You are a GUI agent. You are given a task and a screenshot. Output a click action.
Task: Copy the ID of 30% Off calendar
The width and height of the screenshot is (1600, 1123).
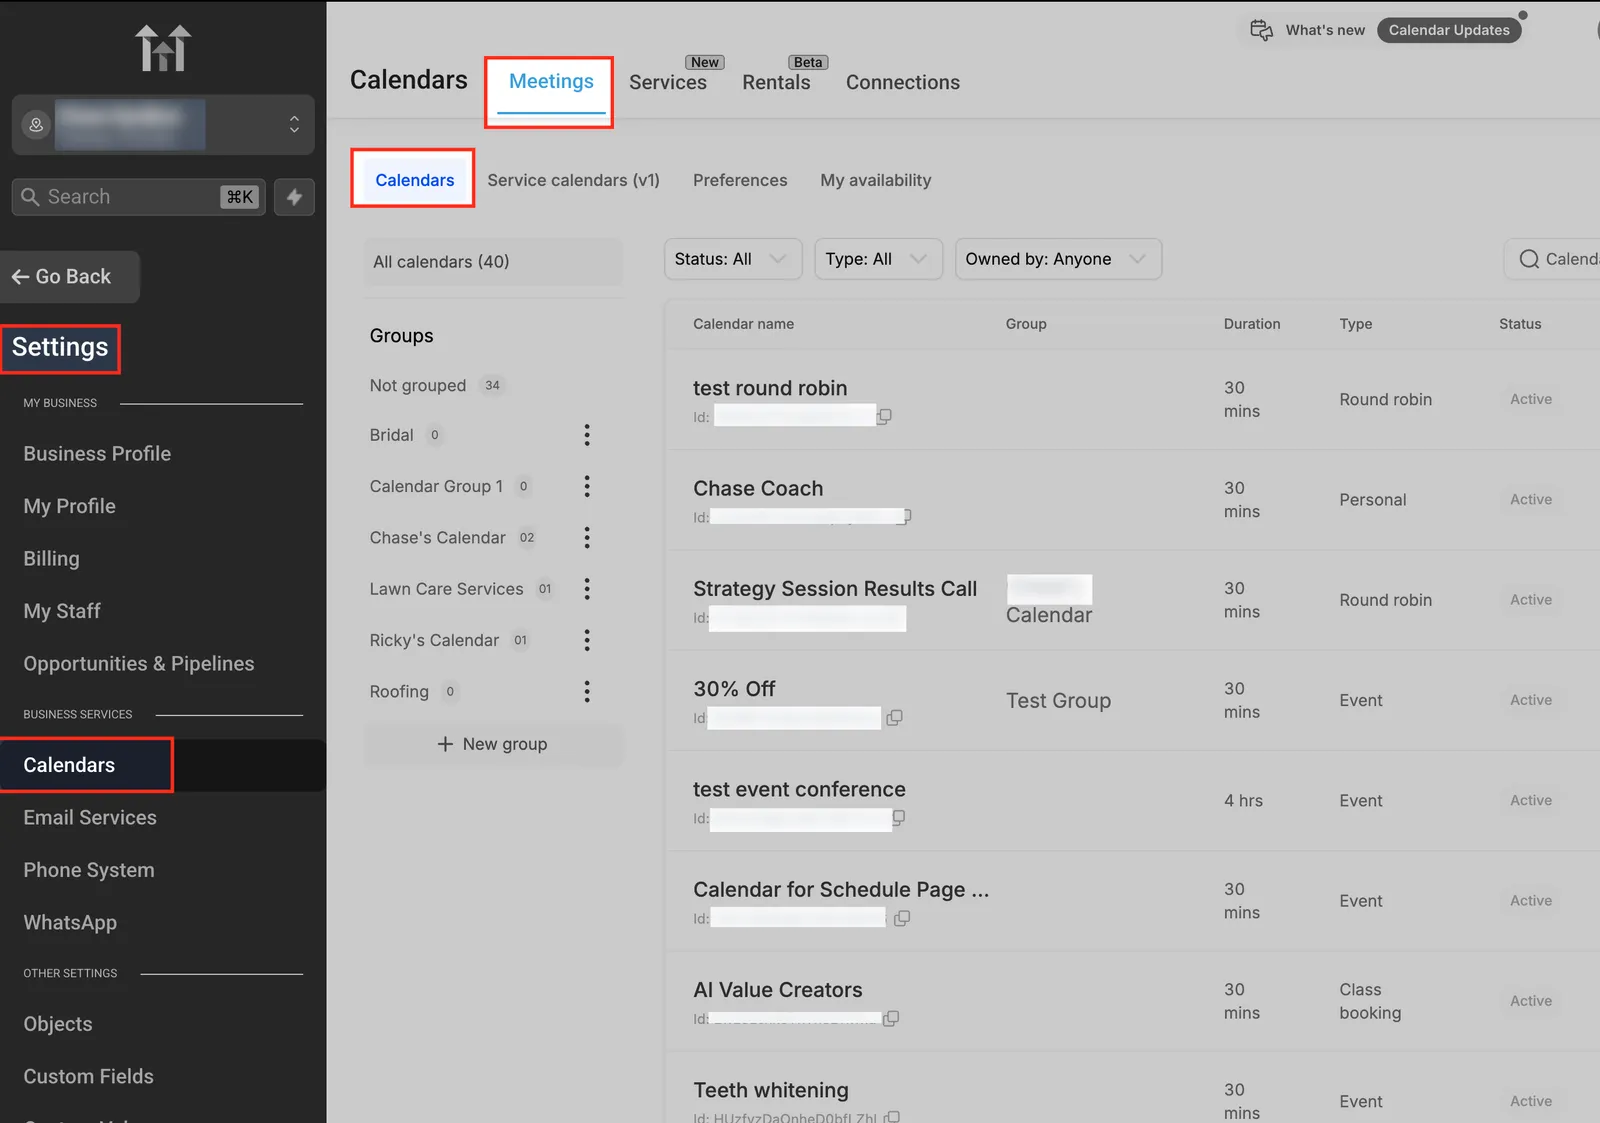tap(895, 717)
